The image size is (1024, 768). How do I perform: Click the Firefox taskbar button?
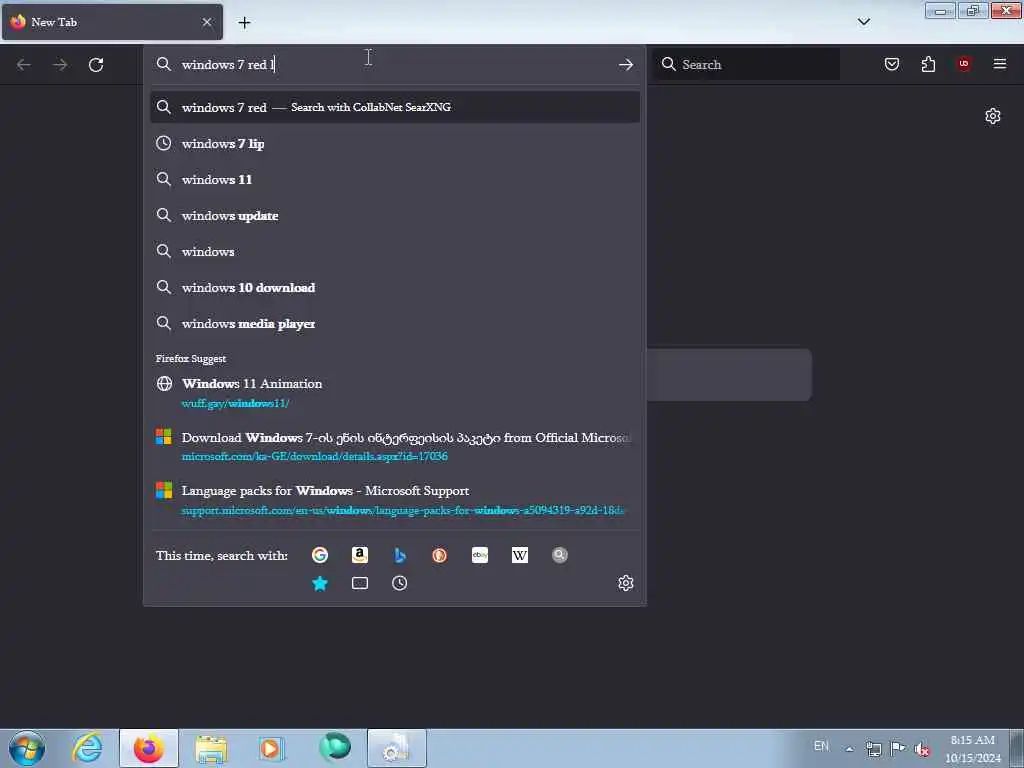(x=149, y=748)
